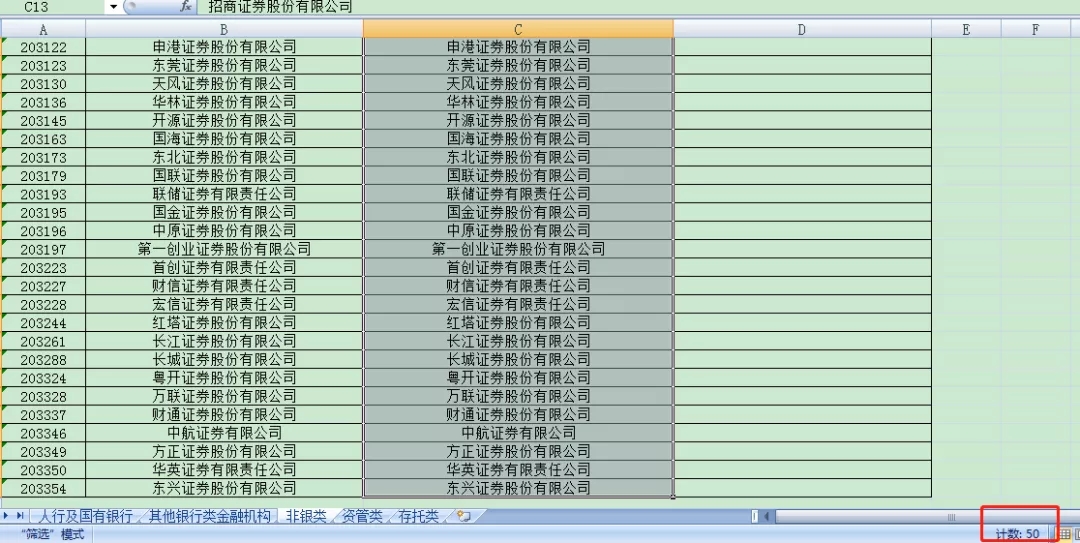The width and height of the screenshot is (1080, 543).
Task: Click 宏信证券有限责任公司 in column C
Action: click(x=518, y=304)
